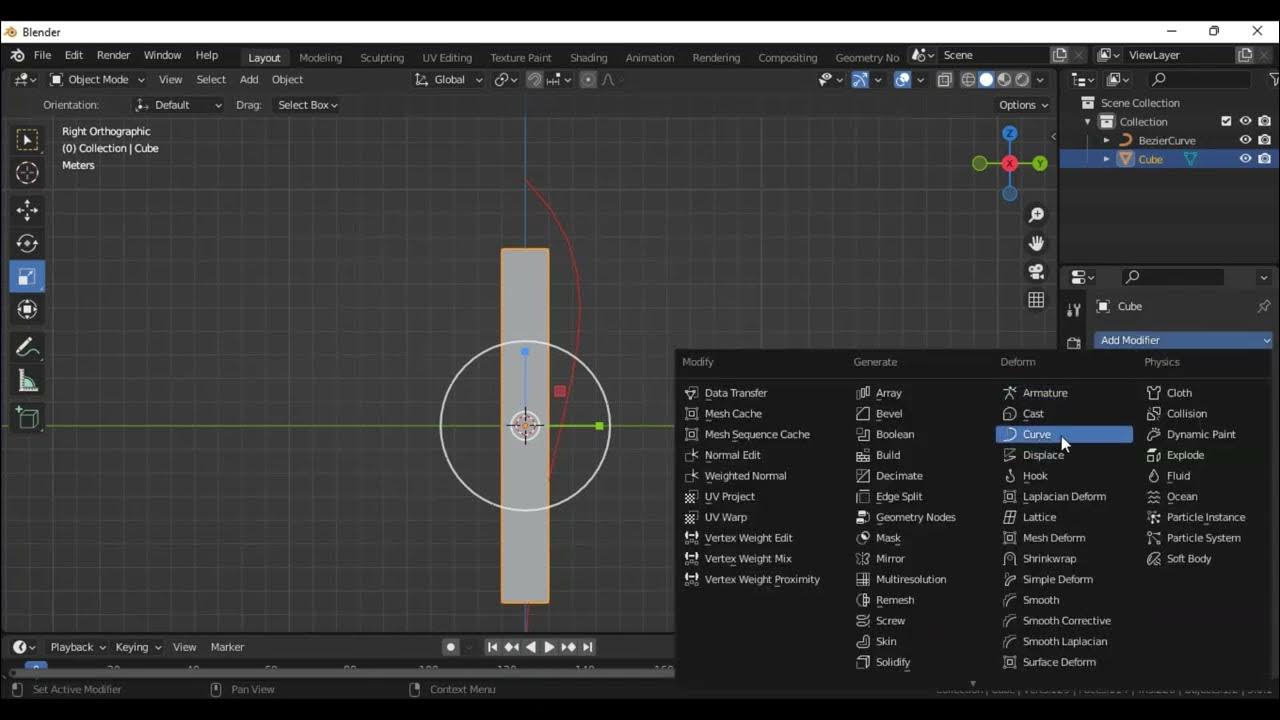
Task: Select the Measure tool
Action: tap(27, 381)
